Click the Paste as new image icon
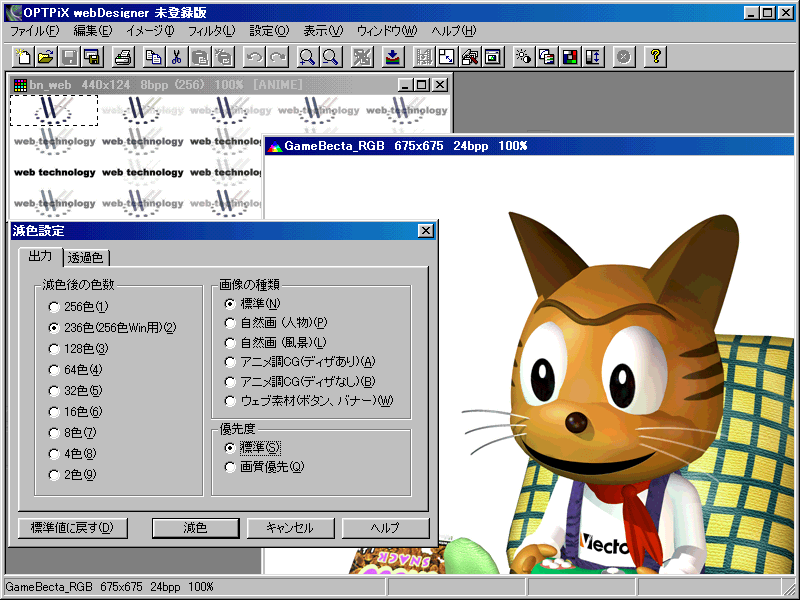This screenshot has width=800, height=600. coord(223,57)
